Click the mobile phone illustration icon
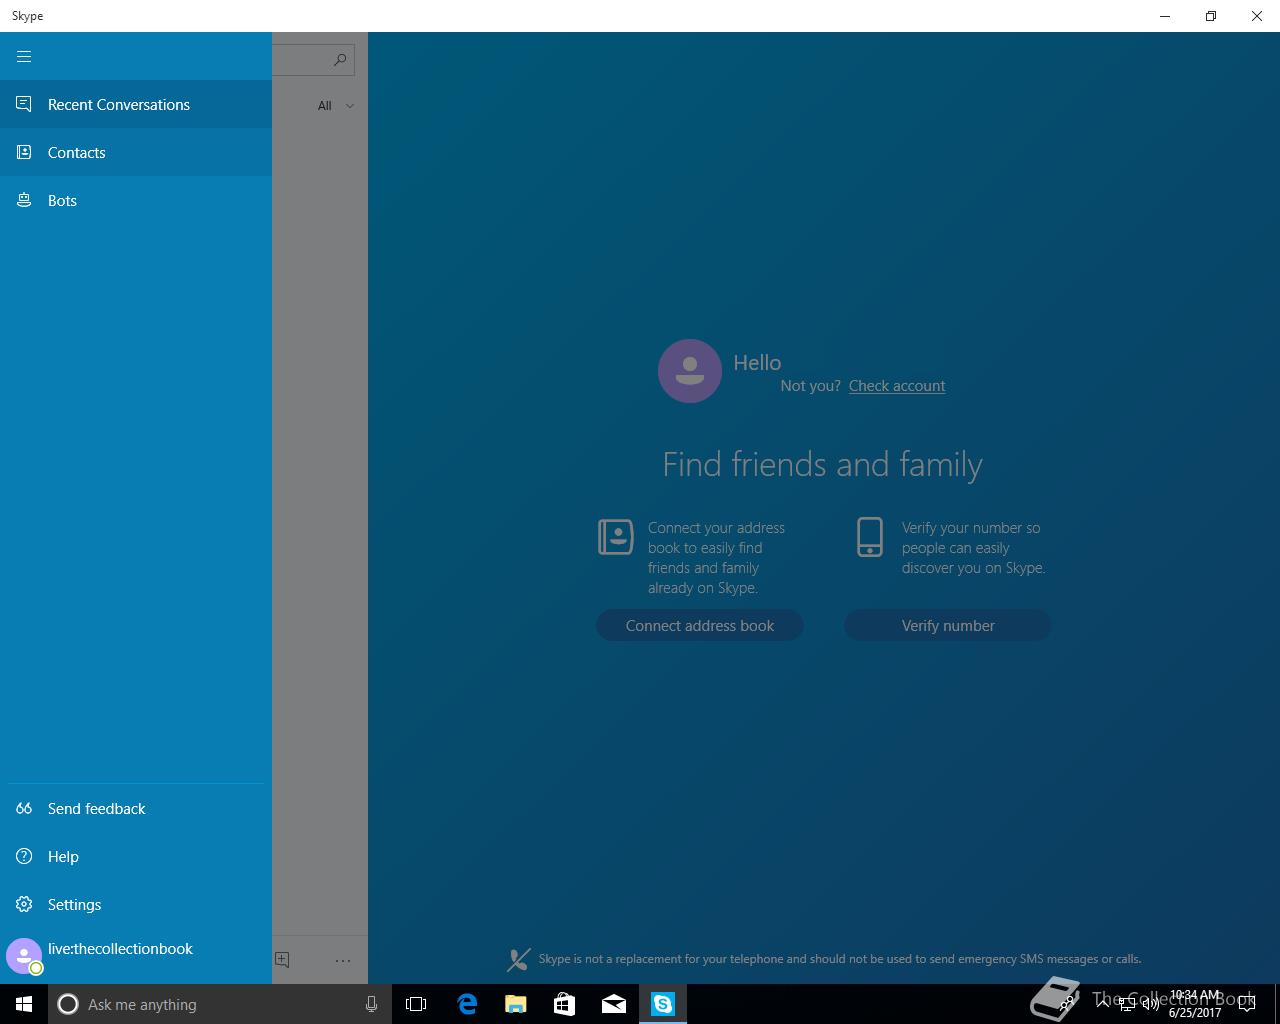Image resolution: width=1280 pixels, height=1024 pixels. pos(870,537)
